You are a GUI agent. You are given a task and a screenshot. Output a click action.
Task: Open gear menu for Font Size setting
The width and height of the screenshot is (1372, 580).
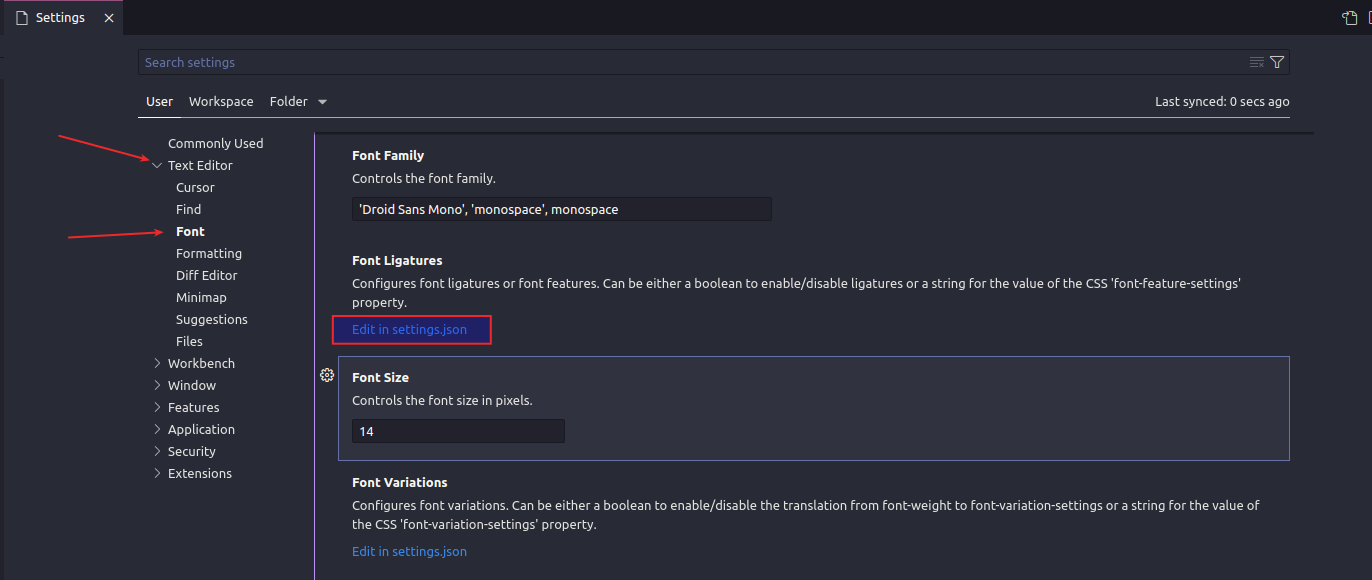326,375
